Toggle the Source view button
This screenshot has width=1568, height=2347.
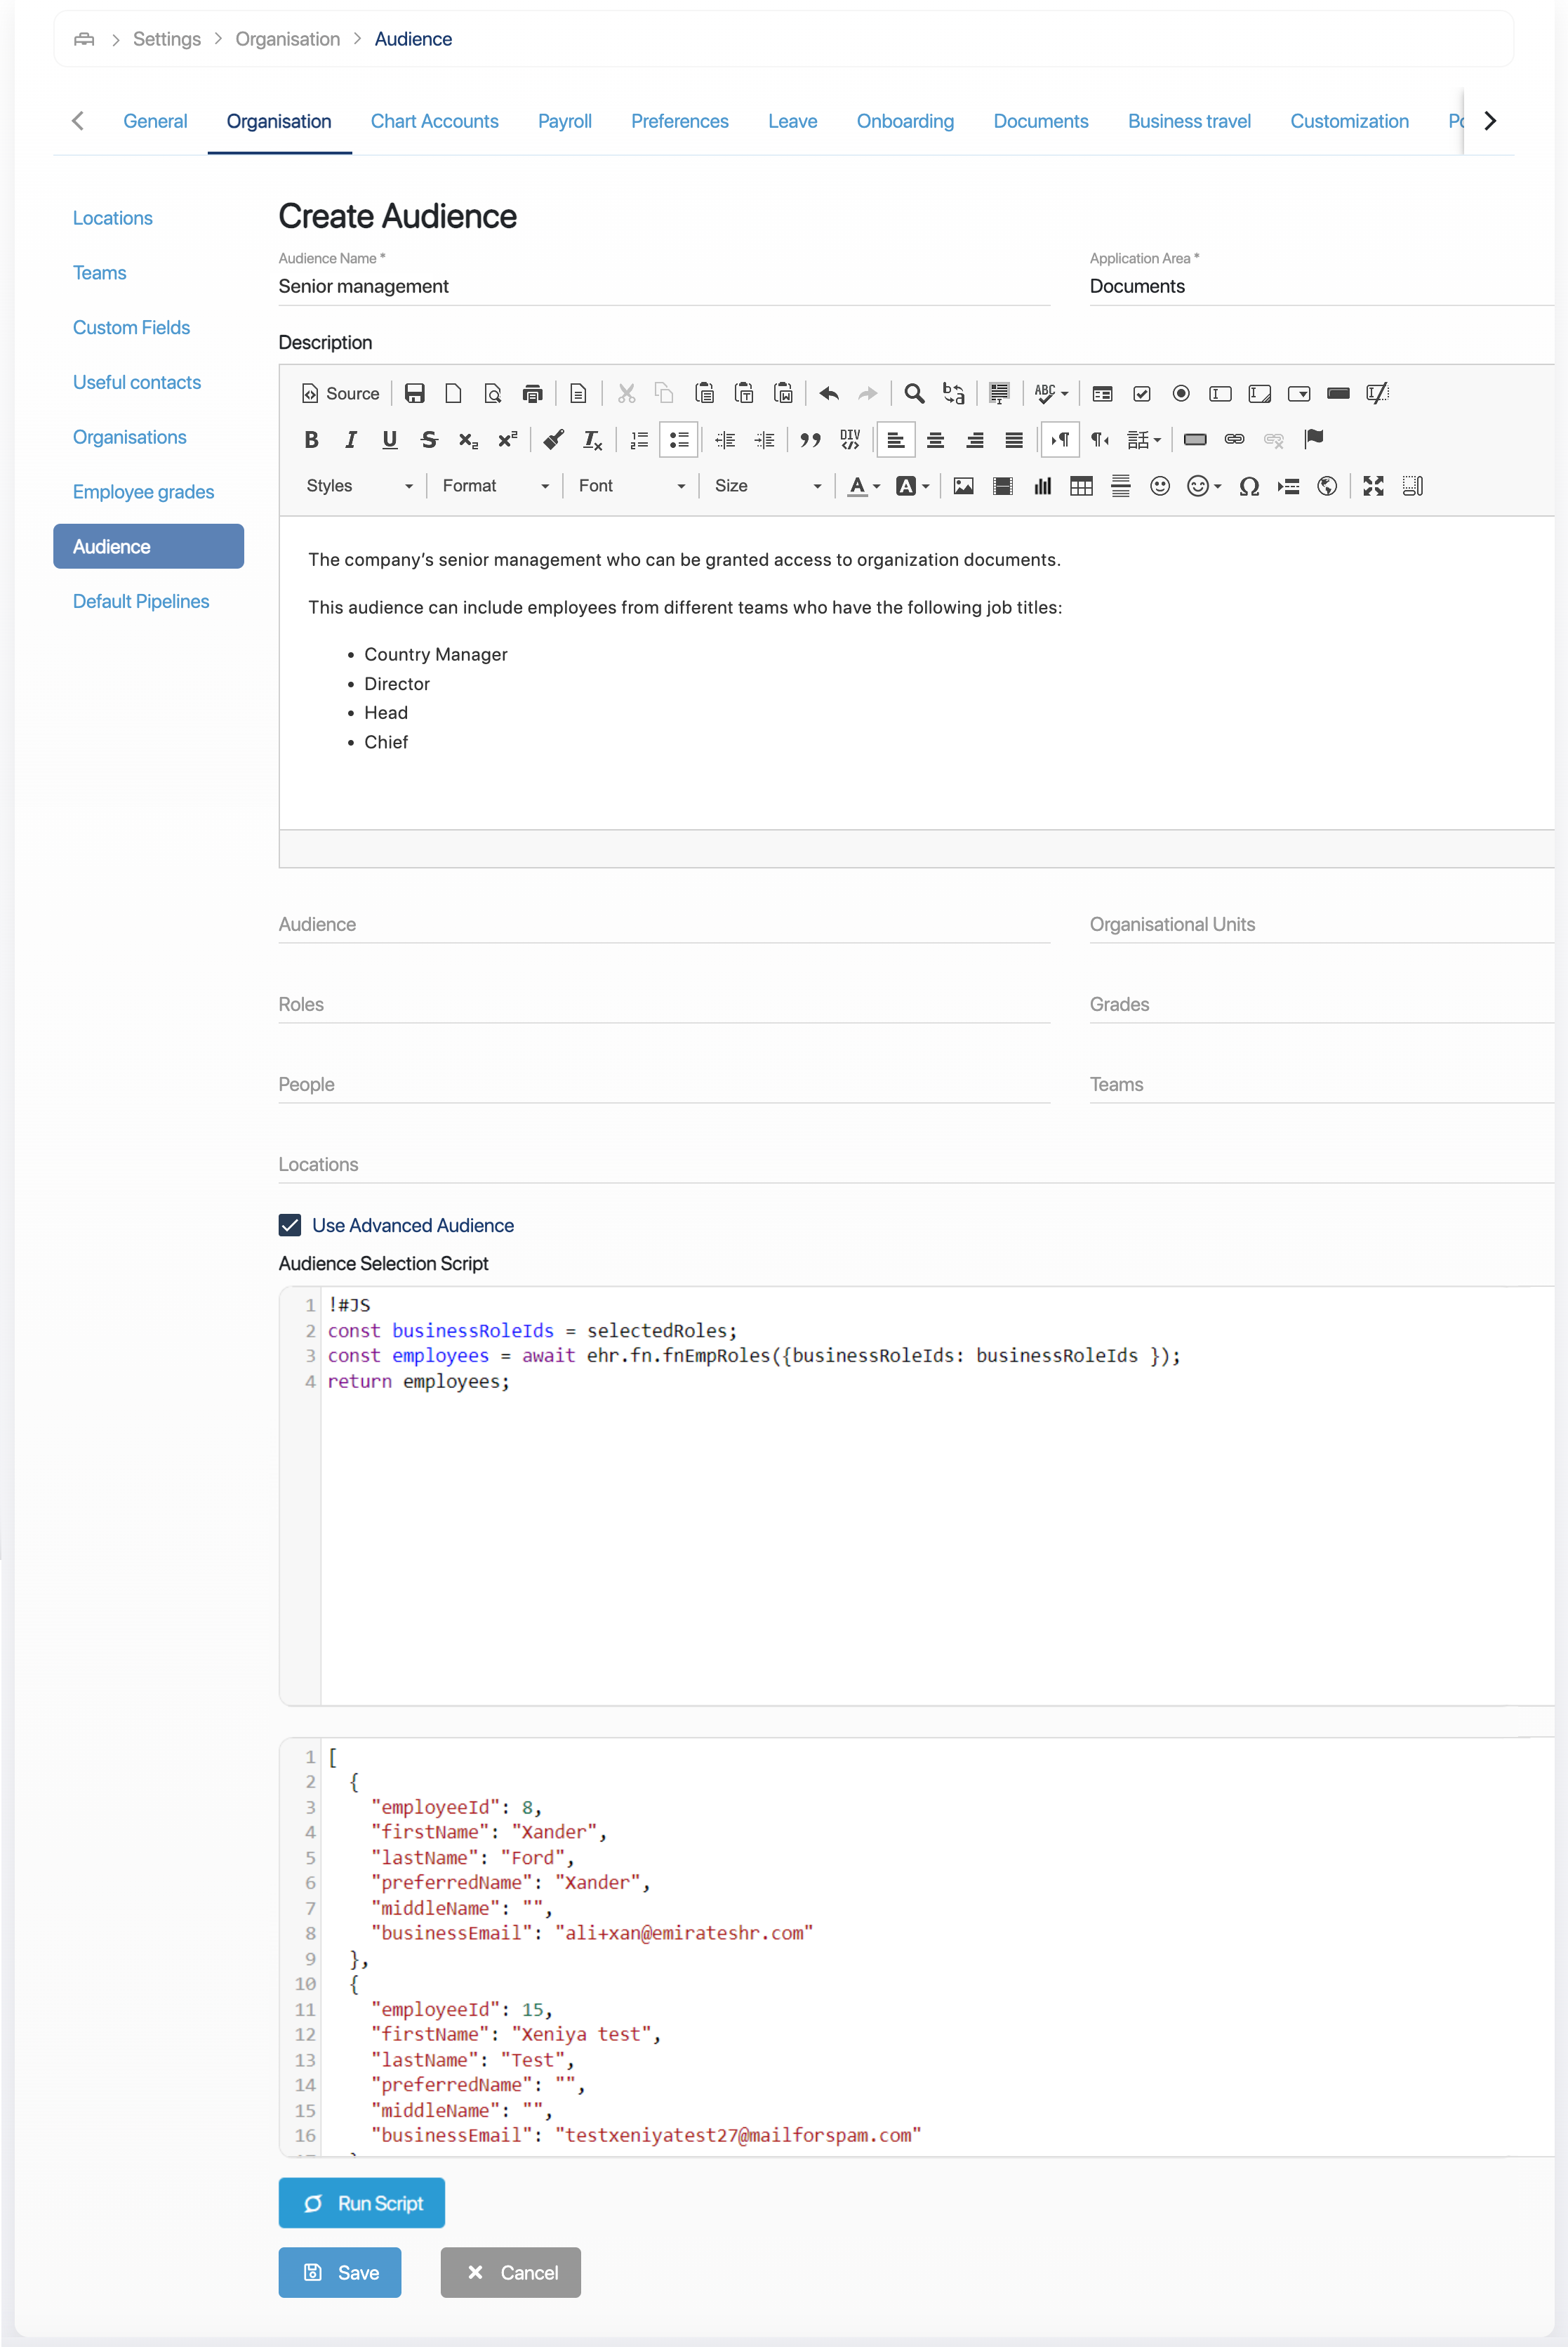point(341,393)
